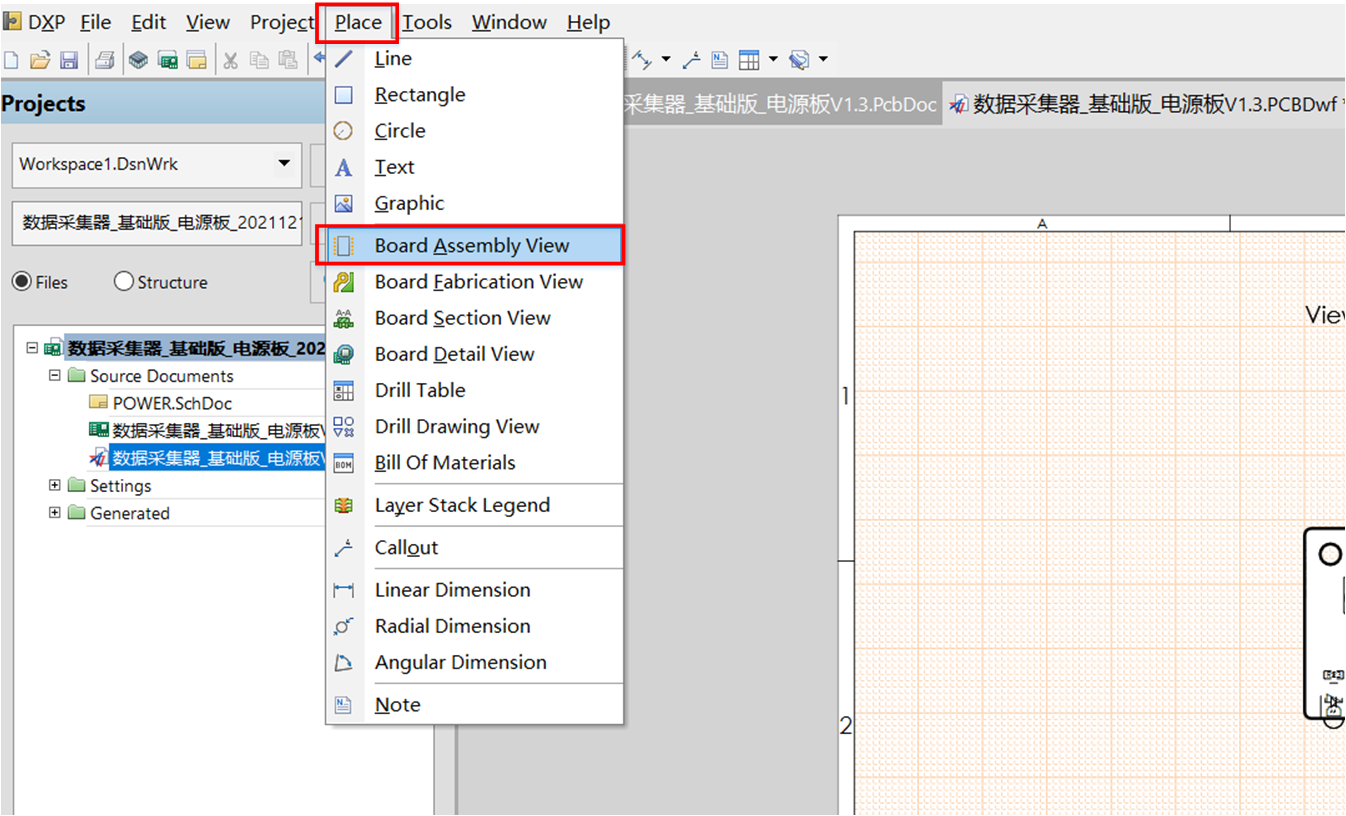1346x816 pixels.
Task: Collapse the root project tree node
Action: (32, 348)
